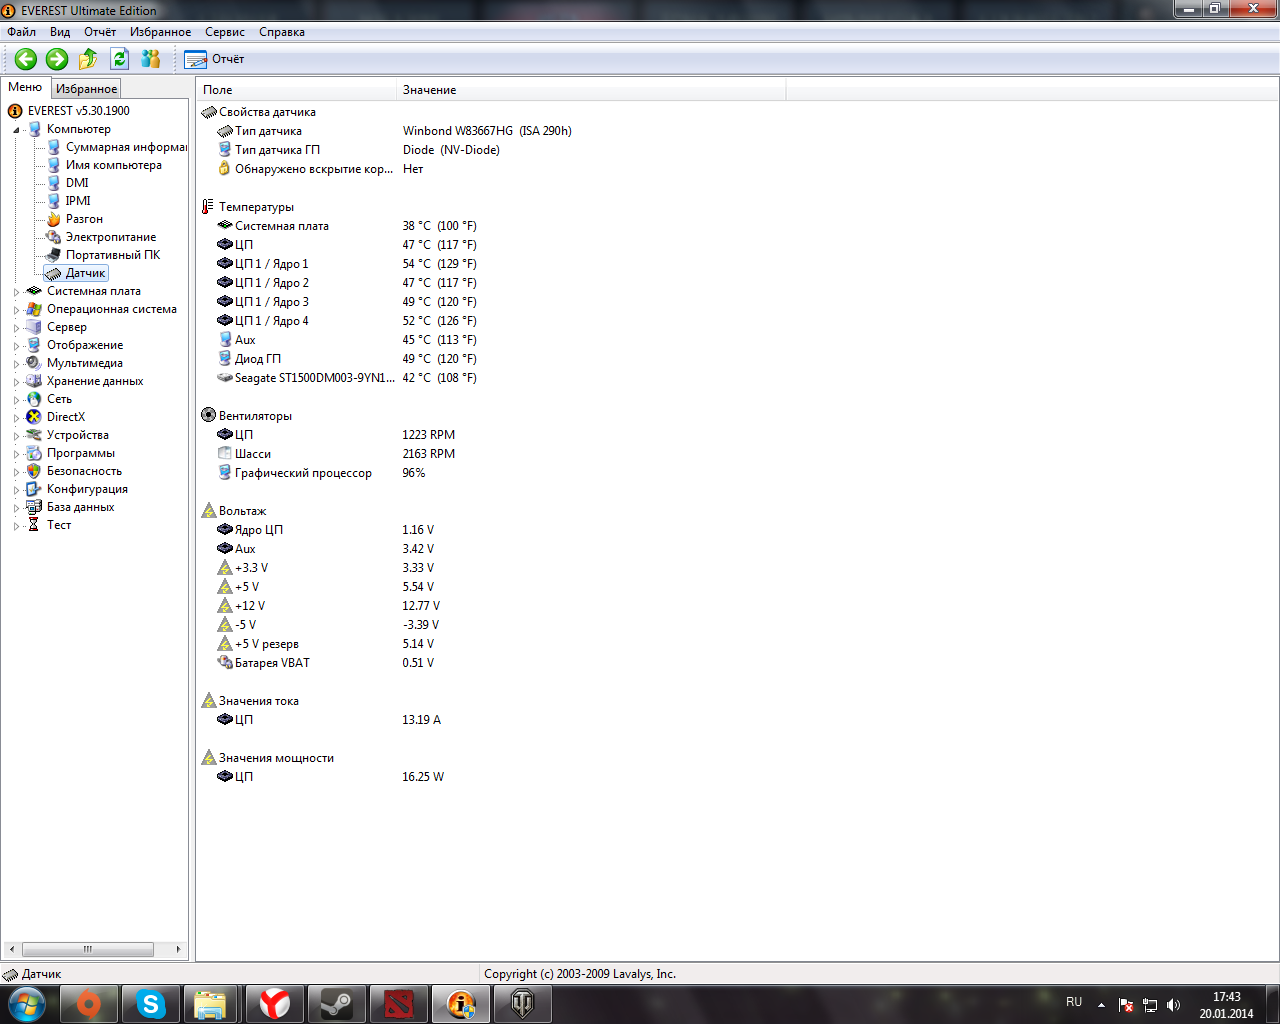Viewport: 1280px width, 1024px height.
Task: Open the Вид menu
Action: [x=60, y=32]
